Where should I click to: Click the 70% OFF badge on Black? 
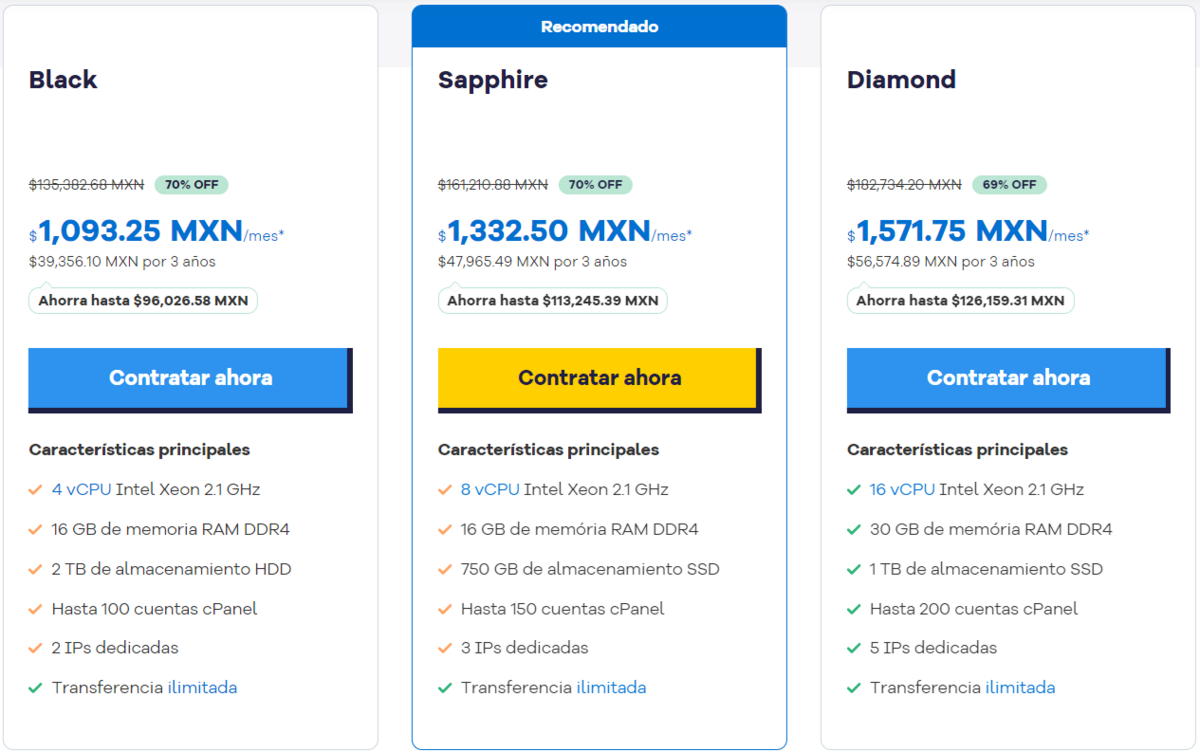pyautogui.click(x=191, y=185)
